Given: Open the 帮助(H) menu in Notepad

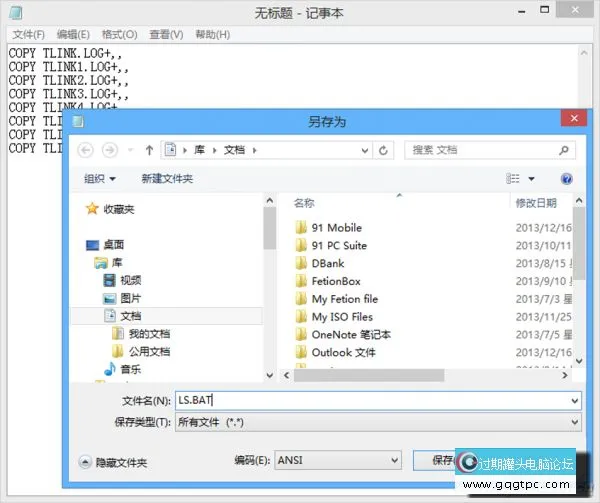Looking at the screenshot, I should click(212, 35).
